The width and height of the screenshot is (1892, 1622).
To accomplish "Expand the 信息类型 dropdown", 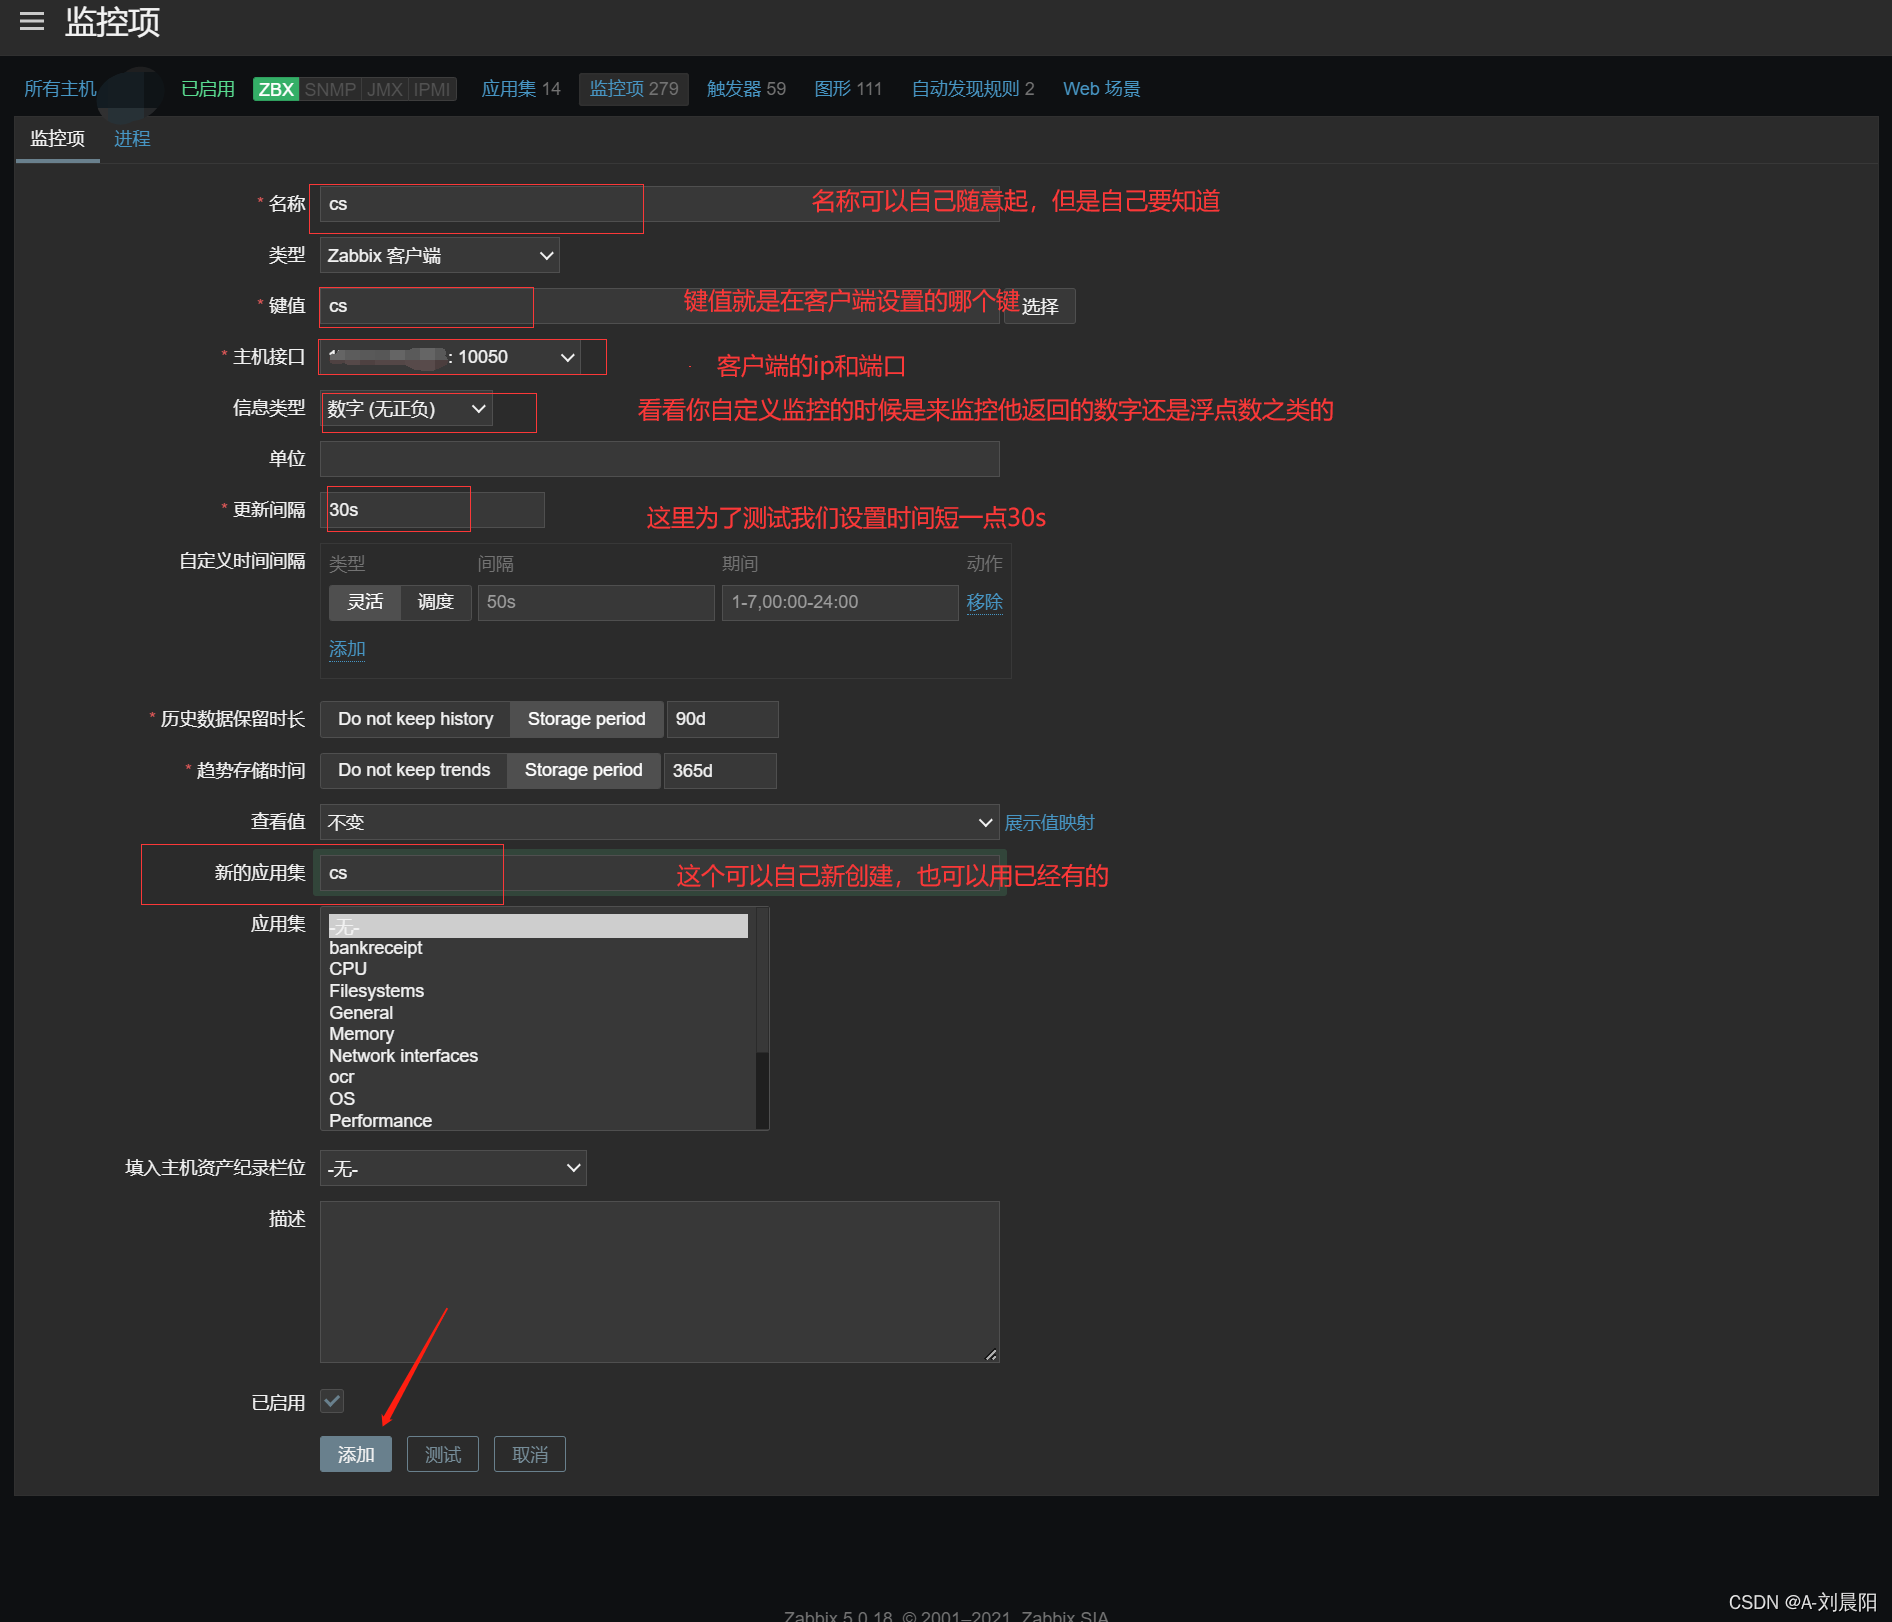I will [x=406, y=409].
